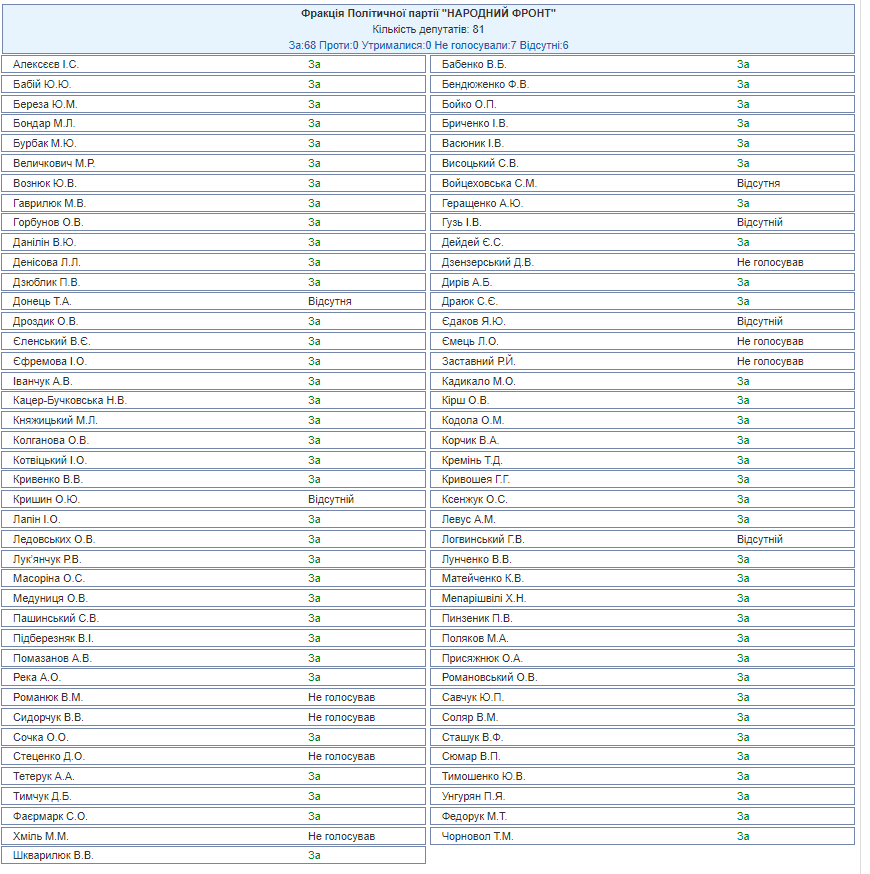Select deputy name Алексєєв І.С.
Image resolution: width=870 pixels, height=874 pixels.
46,64
